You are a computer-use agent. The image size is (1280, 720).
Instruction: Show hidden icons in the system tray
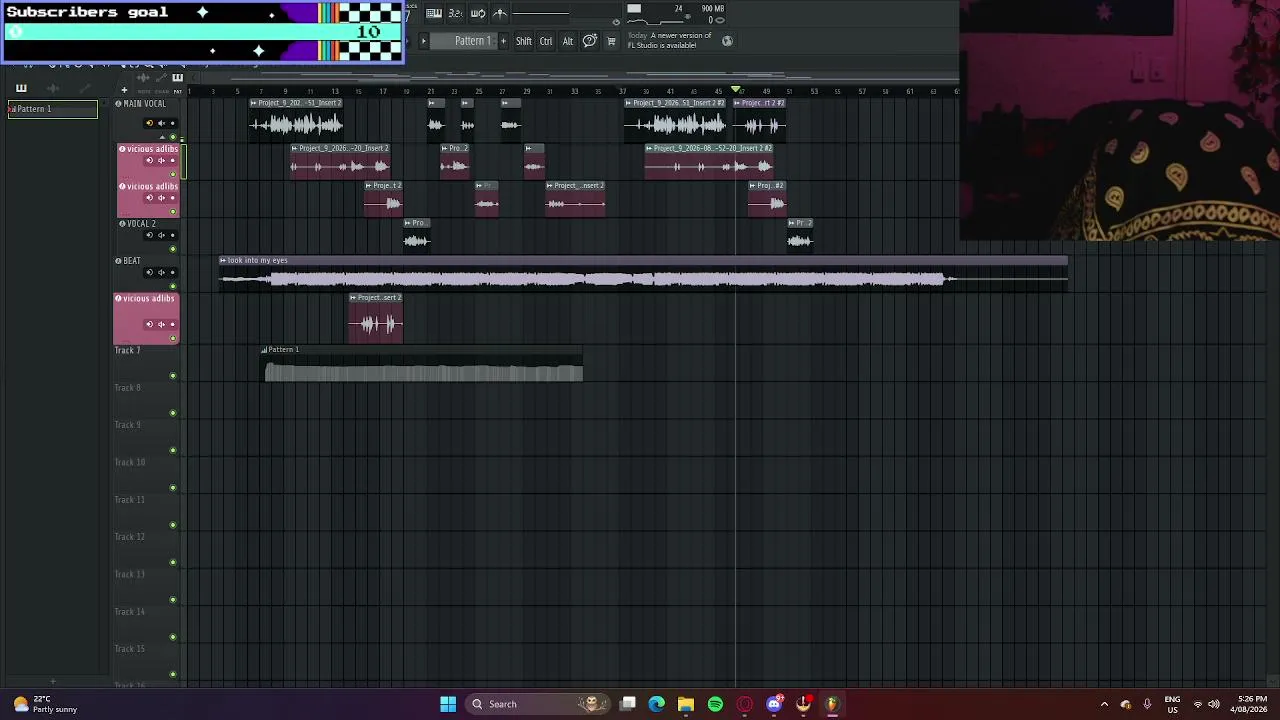[x=1104, y=704]
